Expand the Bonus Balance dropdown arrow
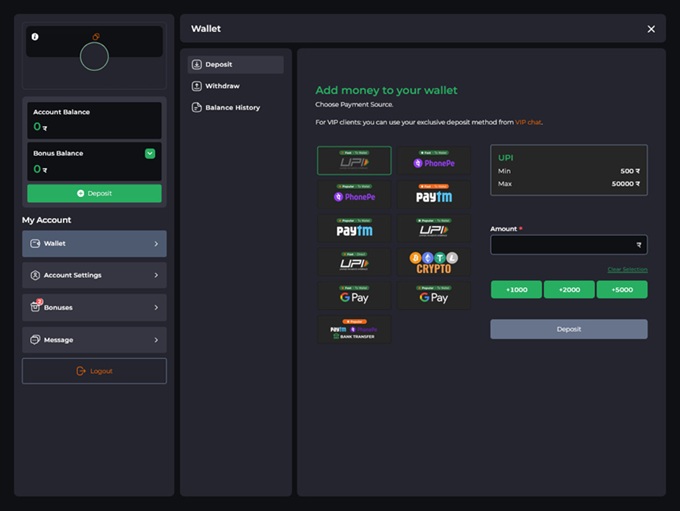This screenshot has width=680, height=511. click(150, 154)
